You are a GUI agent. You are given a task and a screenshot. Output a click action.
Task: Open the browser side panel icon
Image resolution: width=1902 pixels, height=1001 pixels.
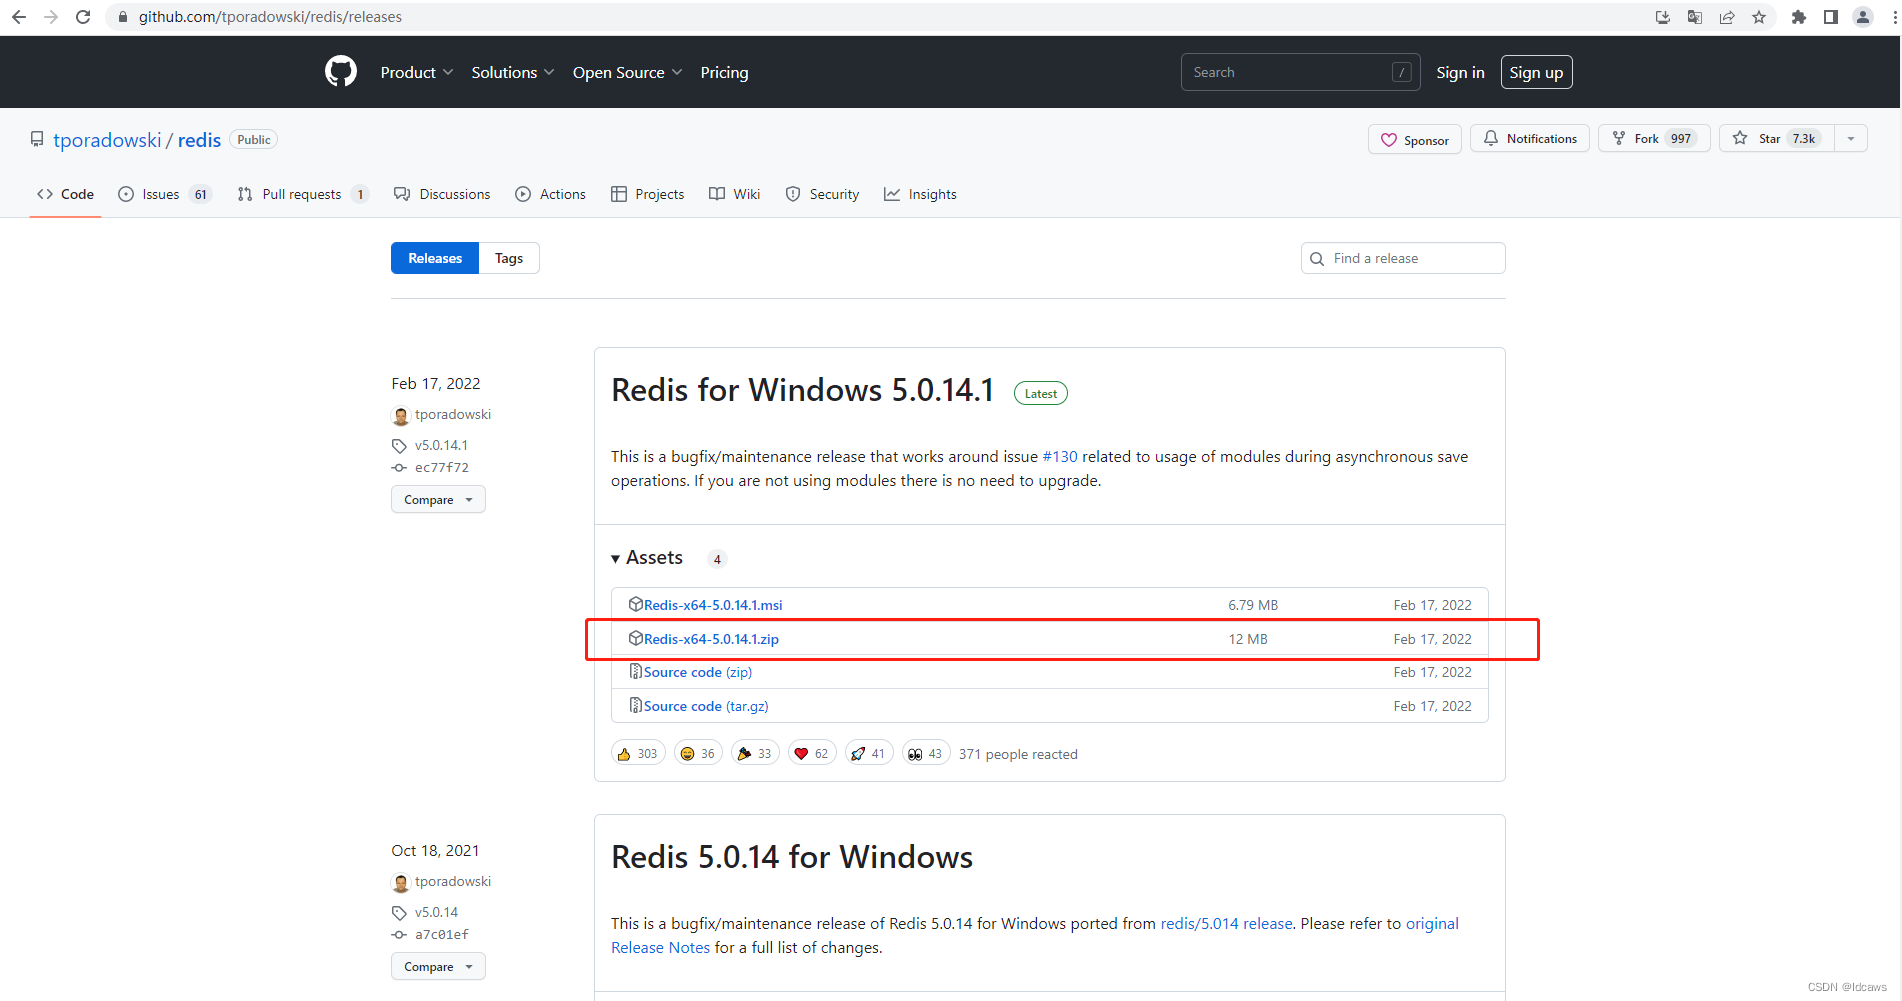(x=1831, y=17)
